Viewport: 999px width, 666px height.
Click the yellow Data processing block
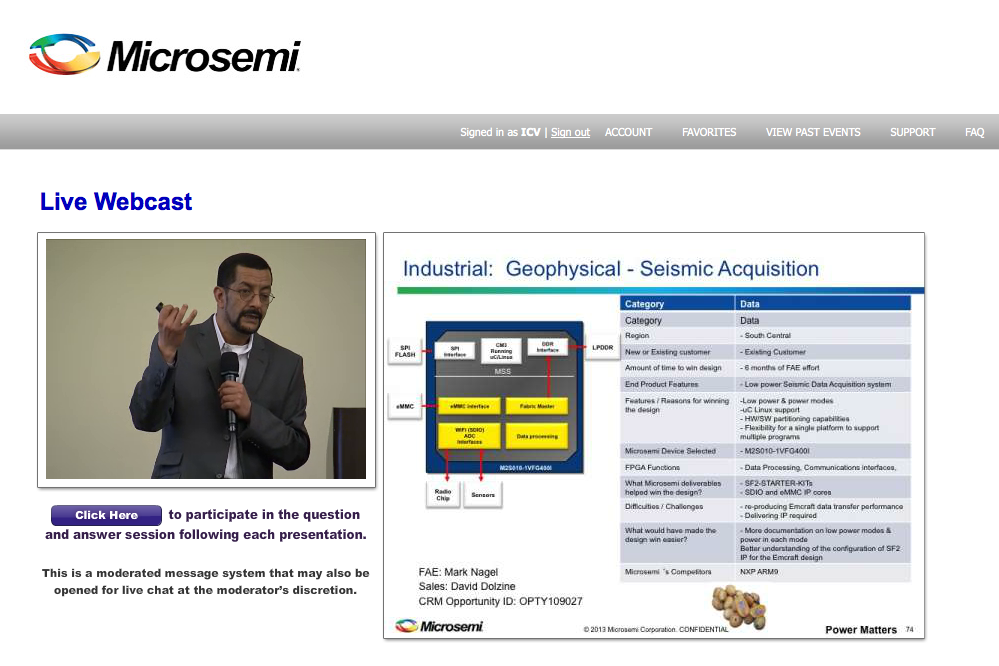(x=536, y=436)
